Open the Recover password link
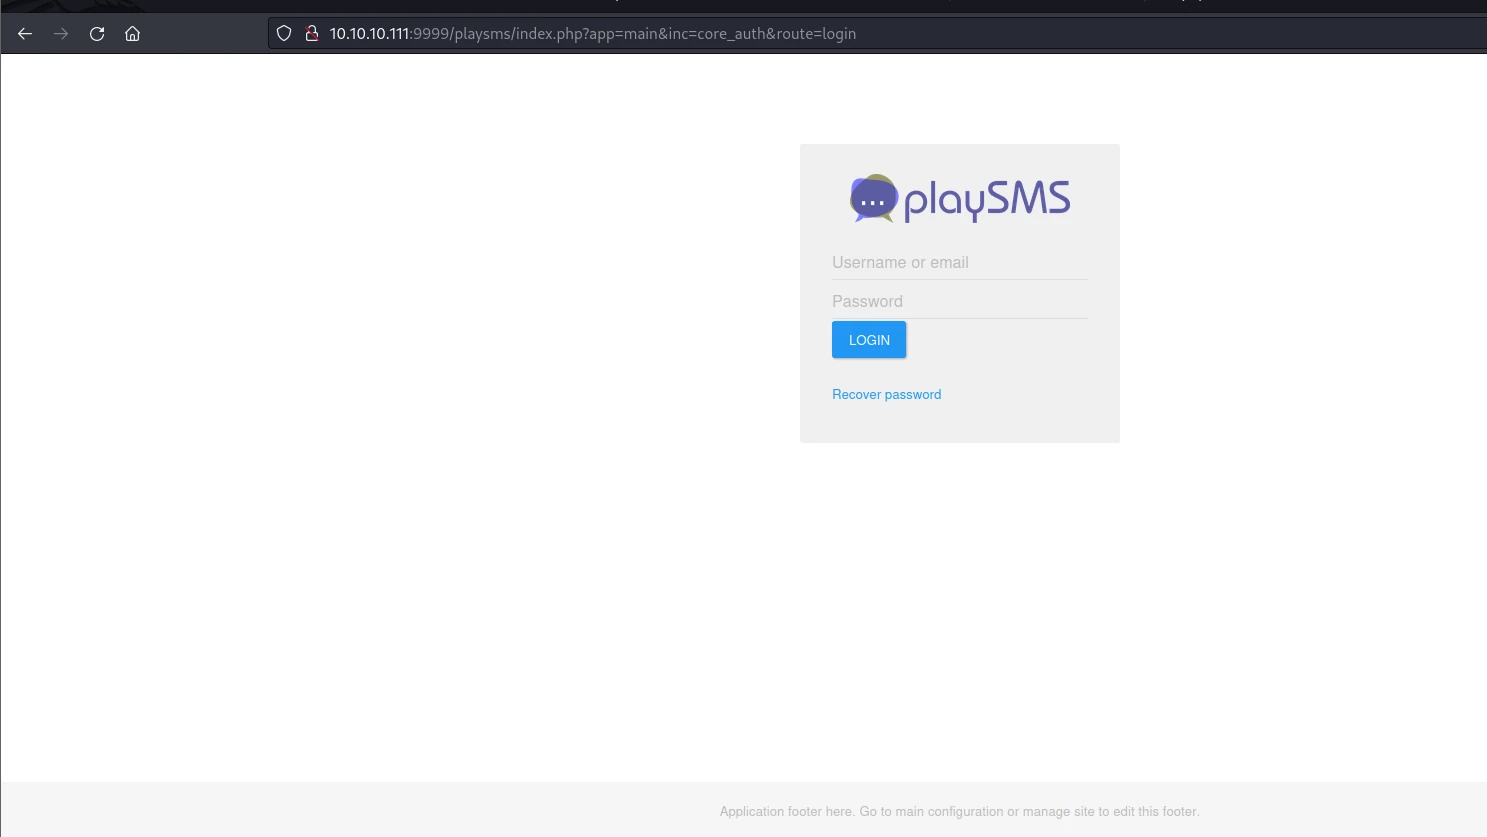The height and width of the screenshot is (837, 1487). 887,395
